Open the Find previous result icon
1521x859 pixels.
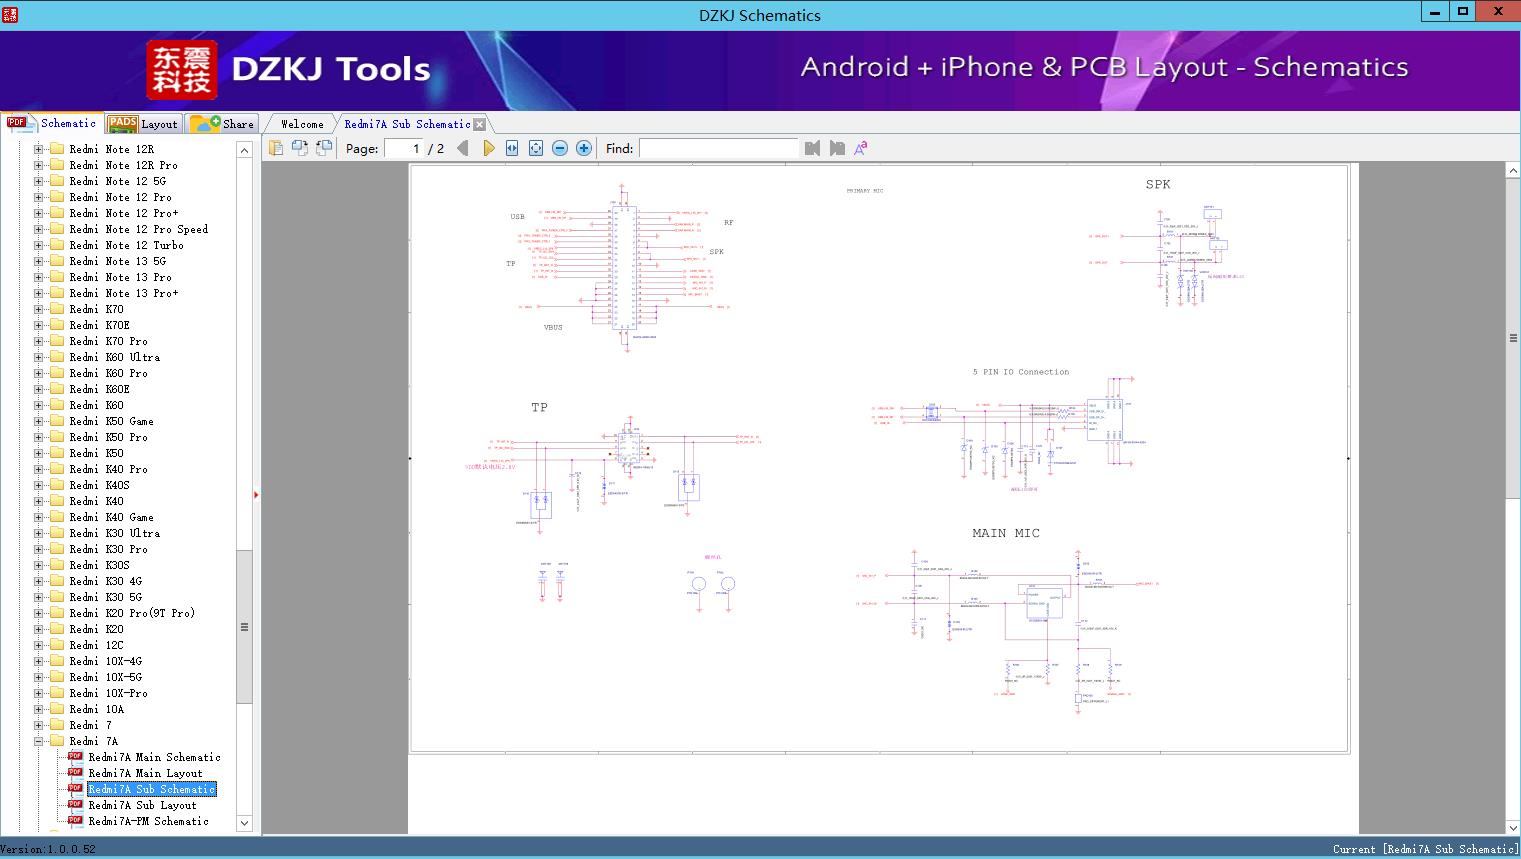pos(812,147)
